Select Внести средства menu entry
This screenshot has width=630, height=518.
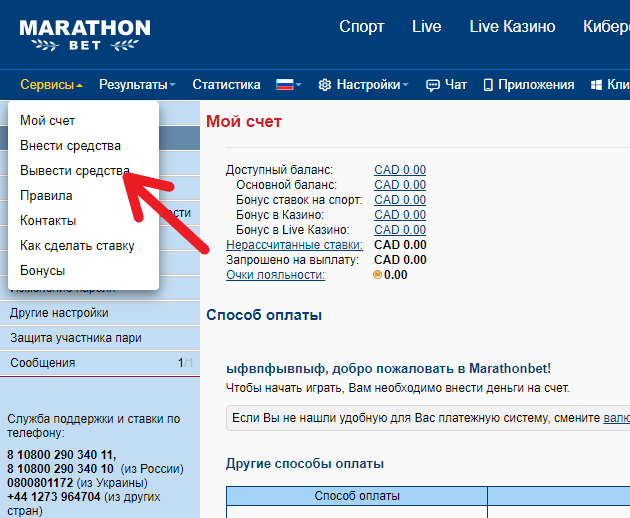(70, 145)
